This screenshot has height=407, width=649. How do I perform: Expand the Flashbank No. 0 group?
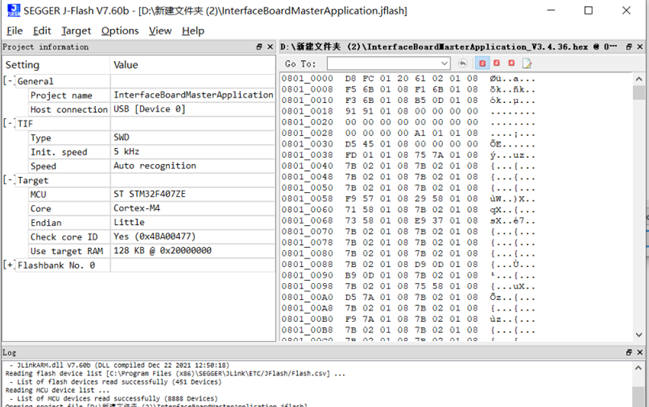click(x=9, y=265)
